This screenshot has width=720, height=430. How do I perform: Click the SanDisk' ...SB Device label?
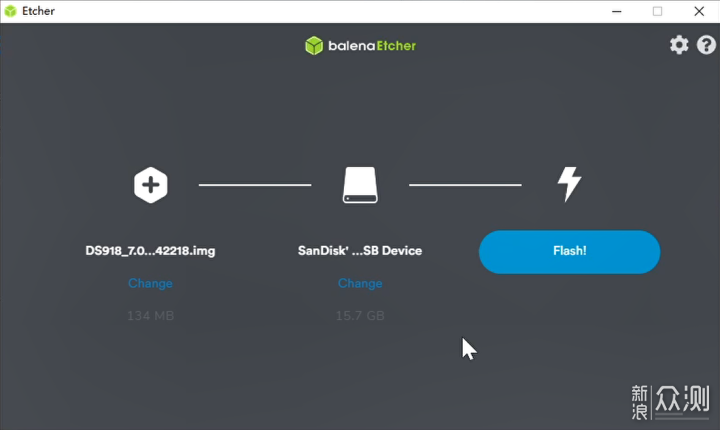360,251
